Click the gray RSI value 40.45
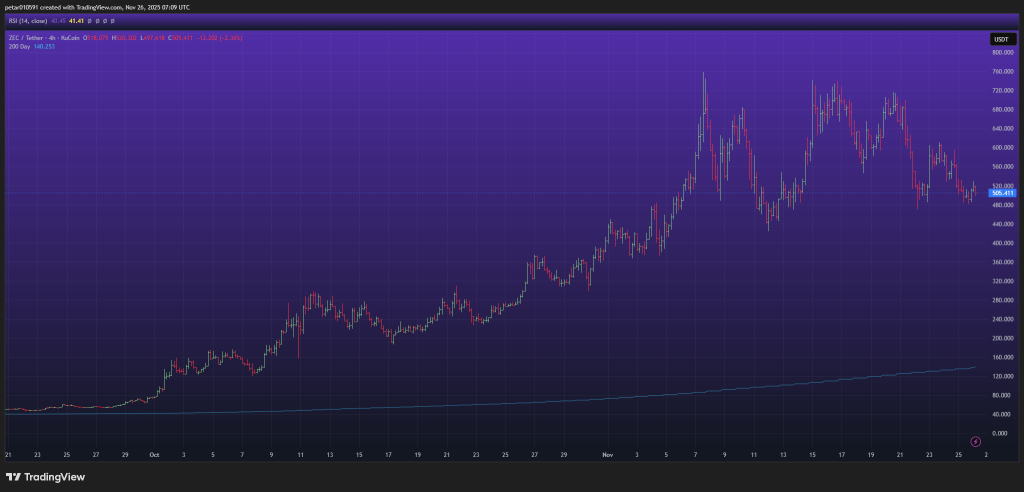Image resolution: width=1024 pixels, height=492 pixels. point(59,19)
